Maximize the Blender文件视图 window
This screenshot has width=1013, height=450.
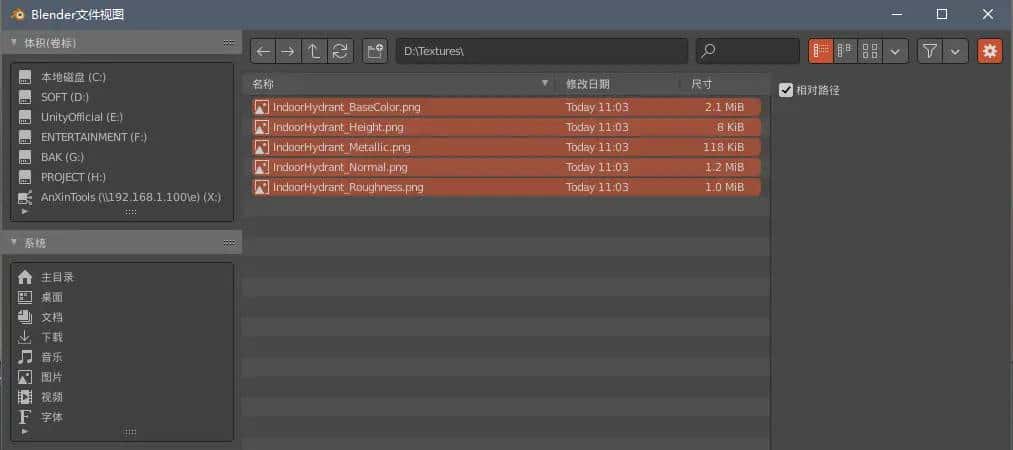tap(942, 14)
